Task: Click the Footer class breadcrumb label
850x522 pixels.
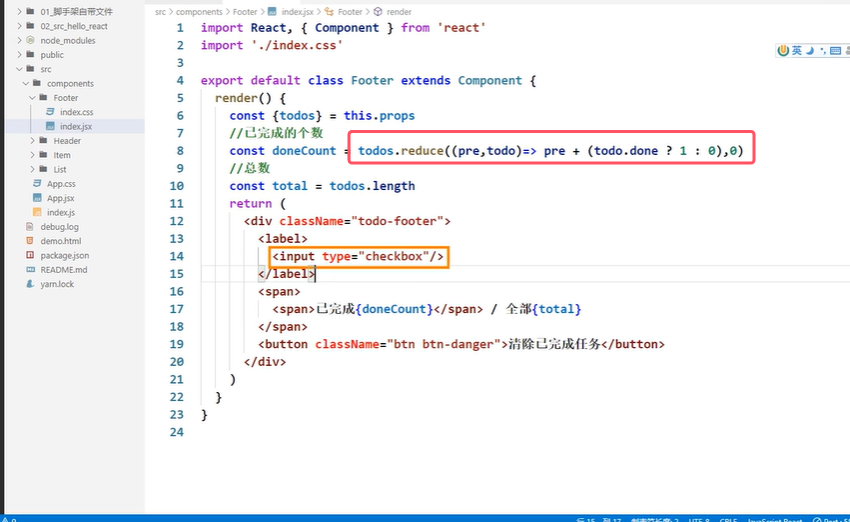Action: point(350,11)
